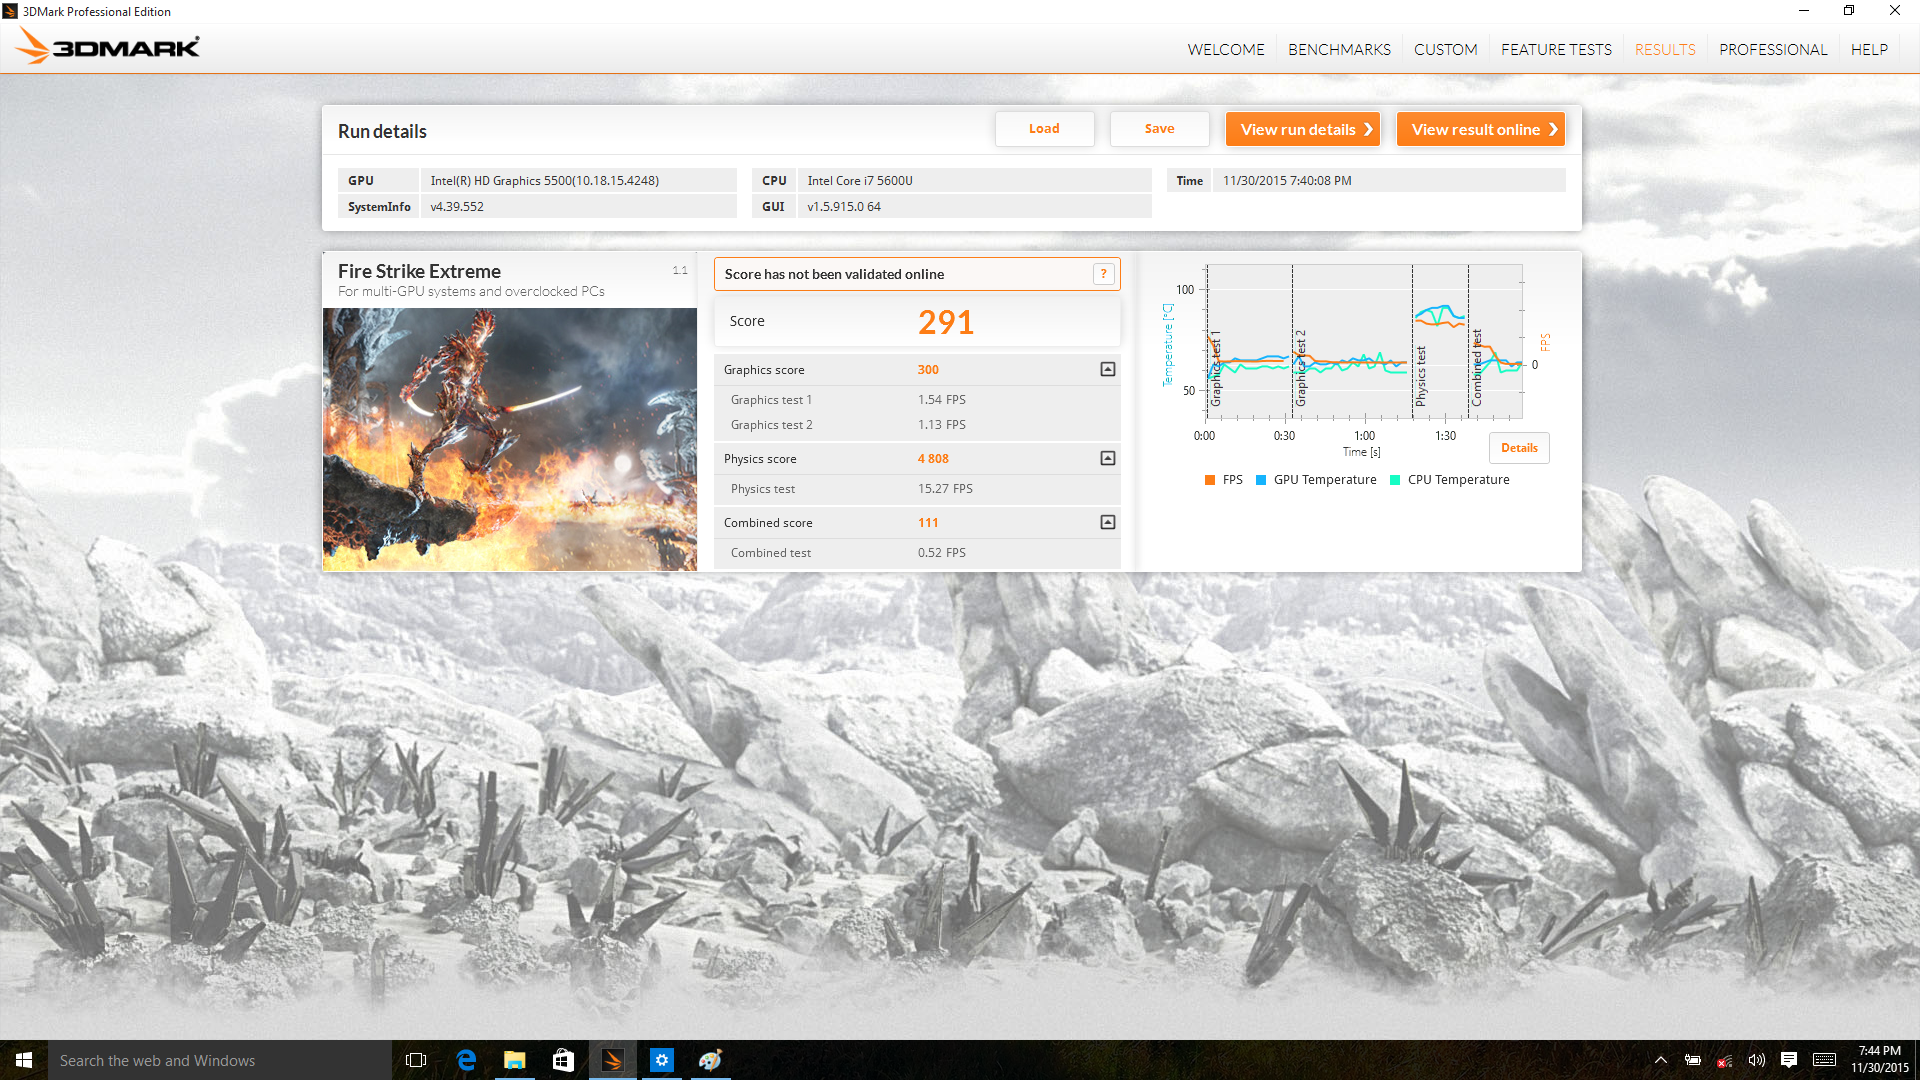Open Action Center notifications icon
The width and height of the screenshot is (1920, 1080).
pos(1789,1060)
